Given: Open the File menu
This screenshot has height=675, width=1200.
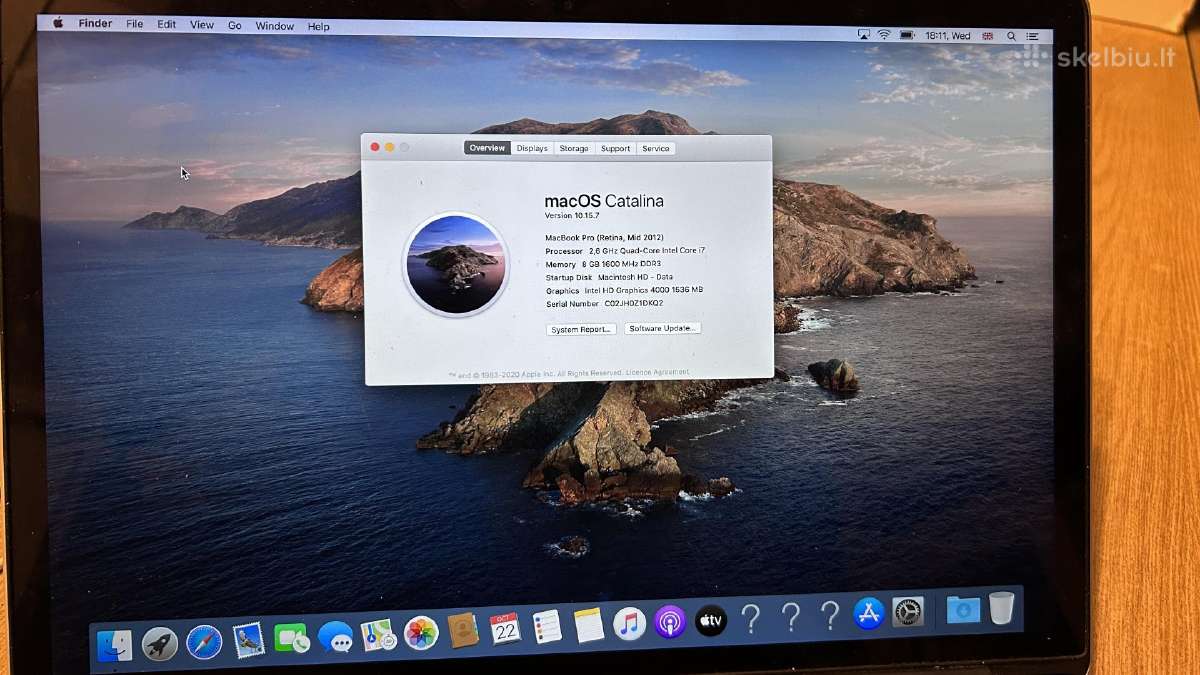Looking at the screenshot, I should [x=135, y=24].
